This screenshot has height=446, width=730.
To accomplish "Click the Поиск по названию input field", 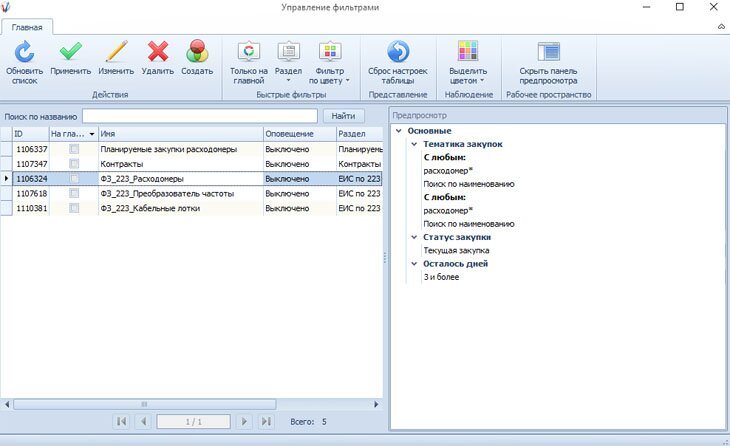I will (x=199, y=117).
